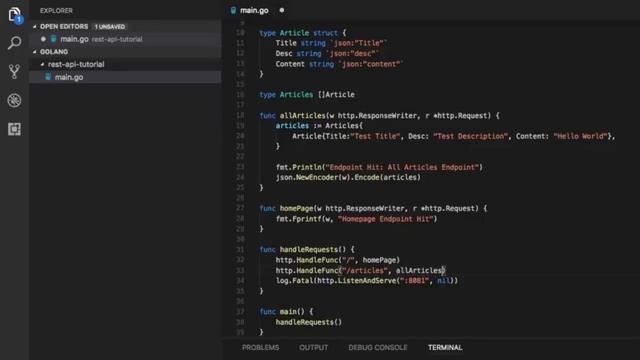Image resolution: width=640 pixels, height=360 pixels.
Task: Click the func main() declaration line
Action: (286, 312)
